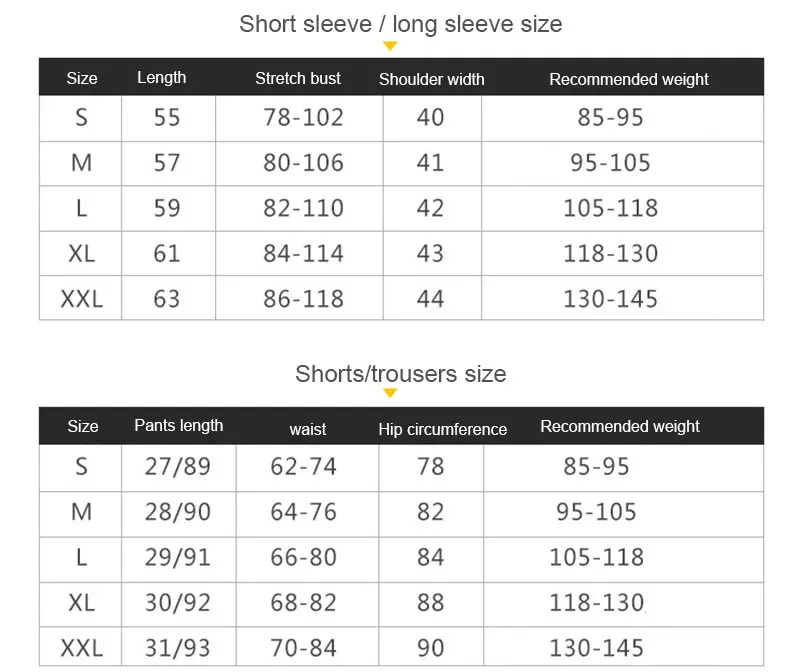Click the waist value 66-80

(303, 557)
